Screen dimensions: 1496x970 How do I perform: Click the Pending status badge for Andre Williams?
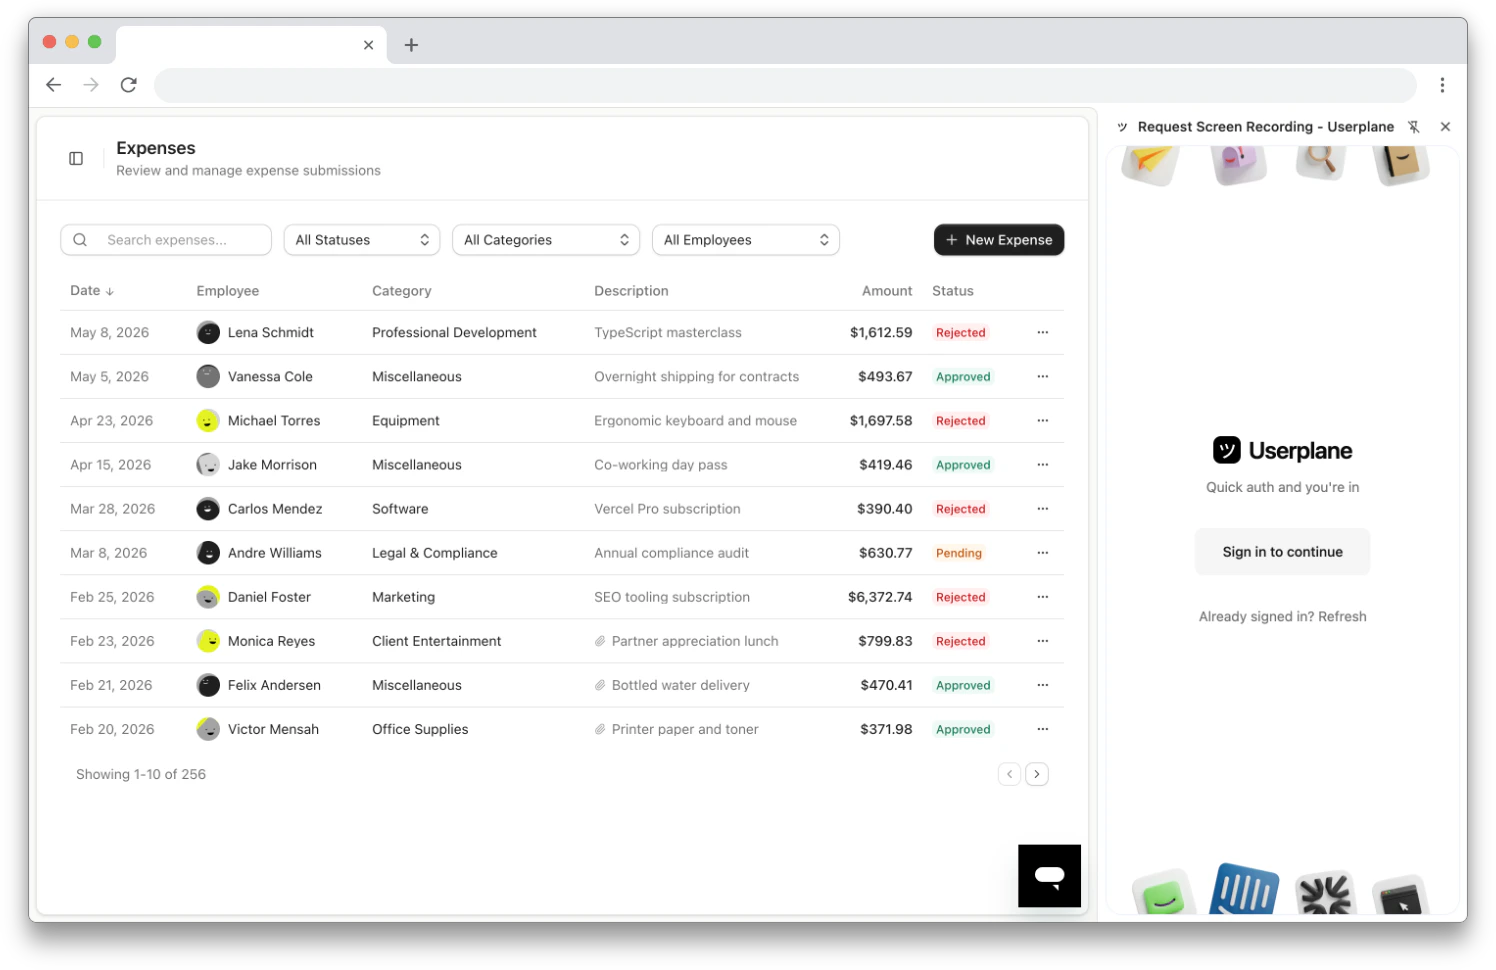pyautogui.click(x=959, y=553)
